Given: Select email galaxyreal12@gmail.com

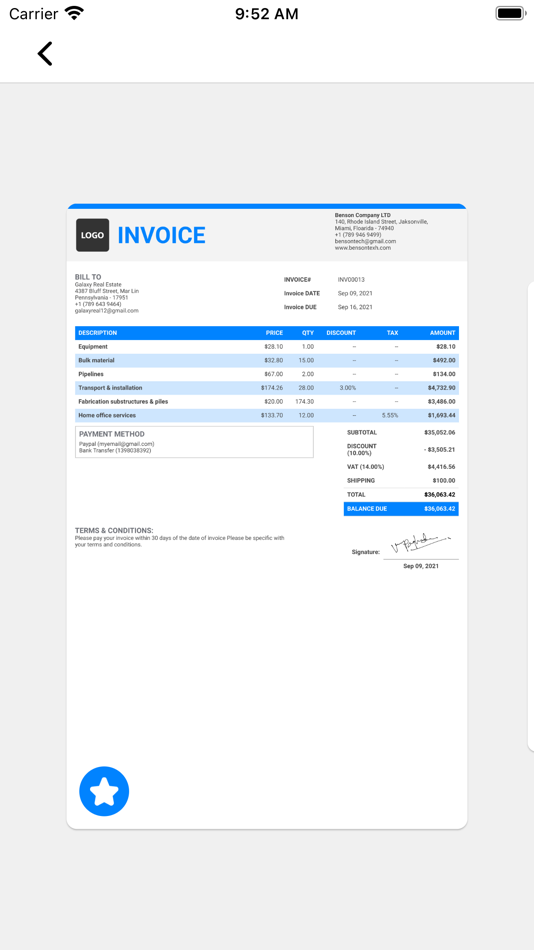Looking at the screenshot, I should point(107,311).
